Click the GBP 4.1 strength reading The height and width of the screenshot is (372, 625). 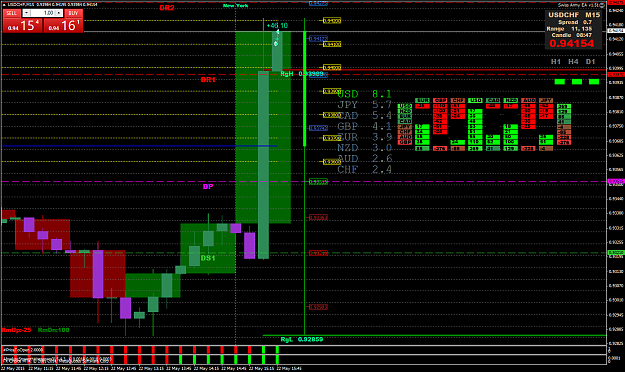pos(364,126)
